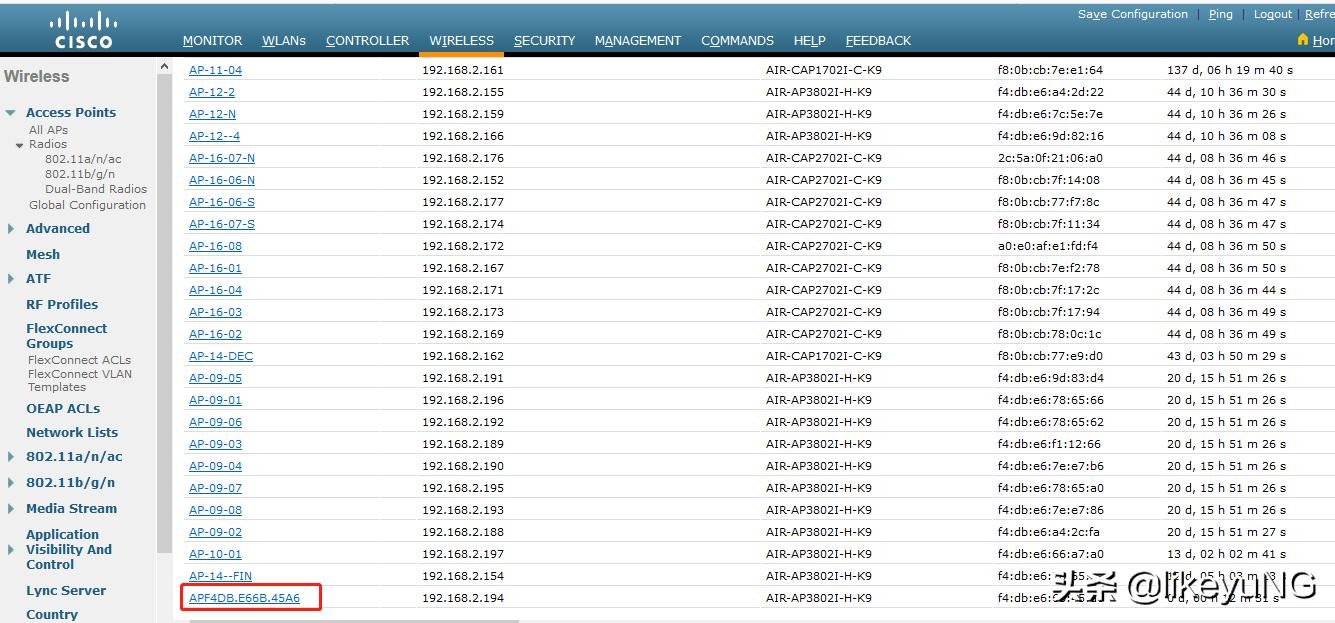Click the horizontal scrollbar below the table

coord(354,620)
